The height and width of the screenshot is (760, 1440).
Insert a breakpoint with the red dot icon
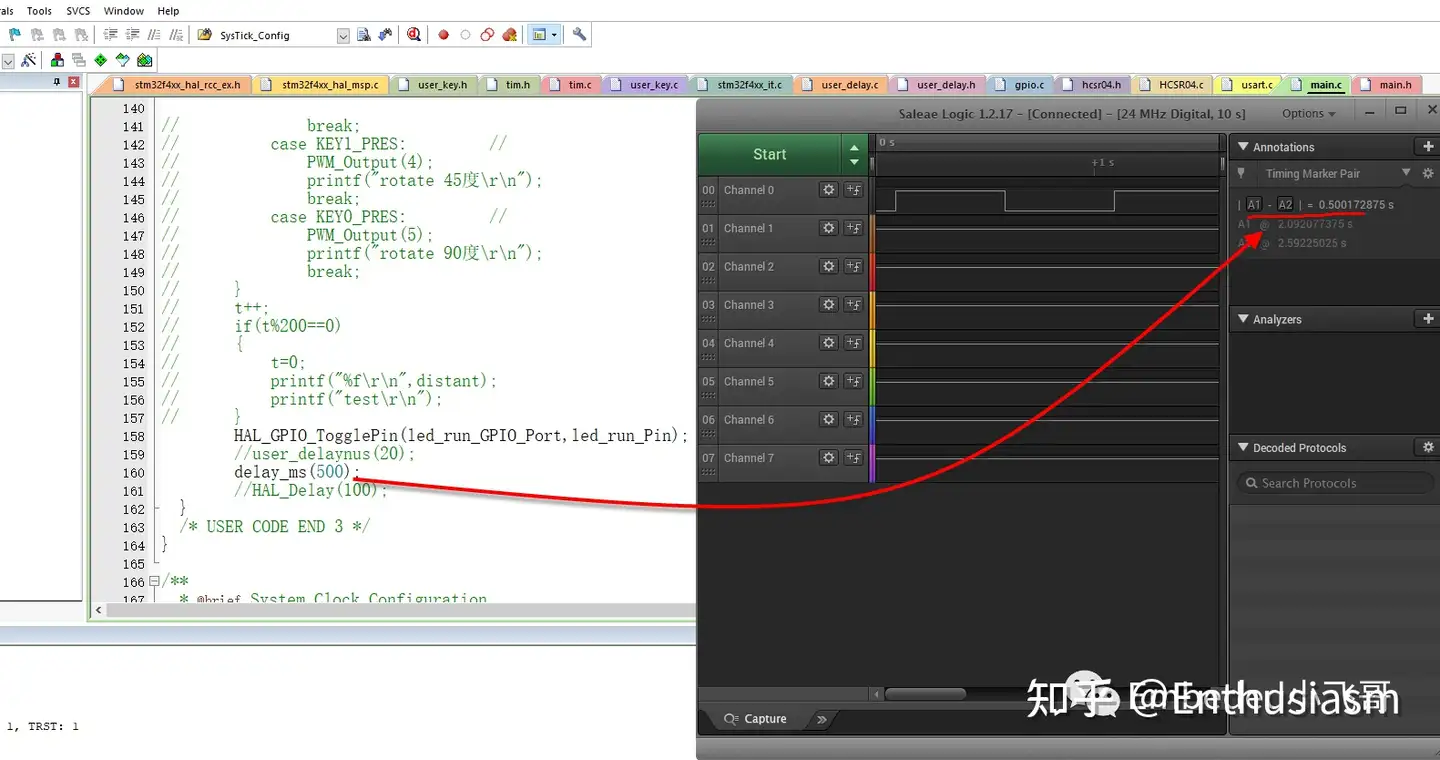[443, 35]
